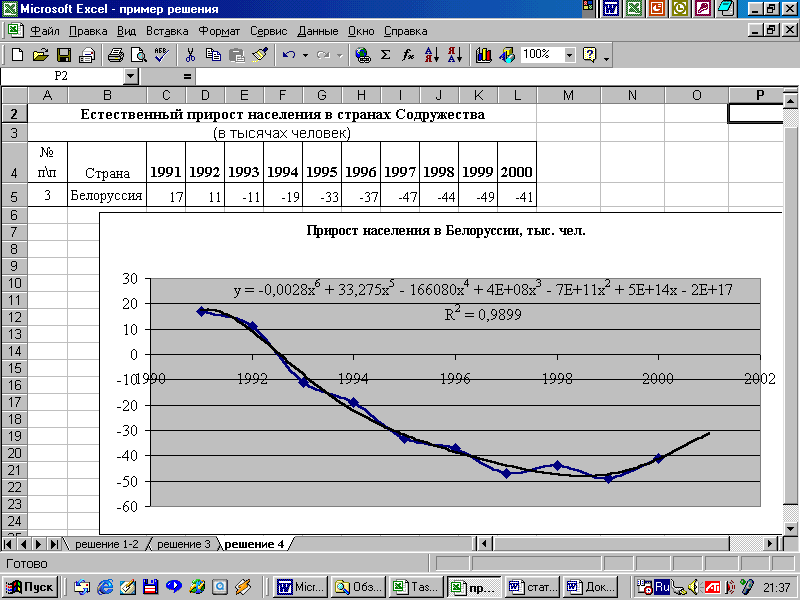This screenshot has height=600, width=800.
Task: Open the undo history dropdown arrow
Action: (x=305, y=55)
